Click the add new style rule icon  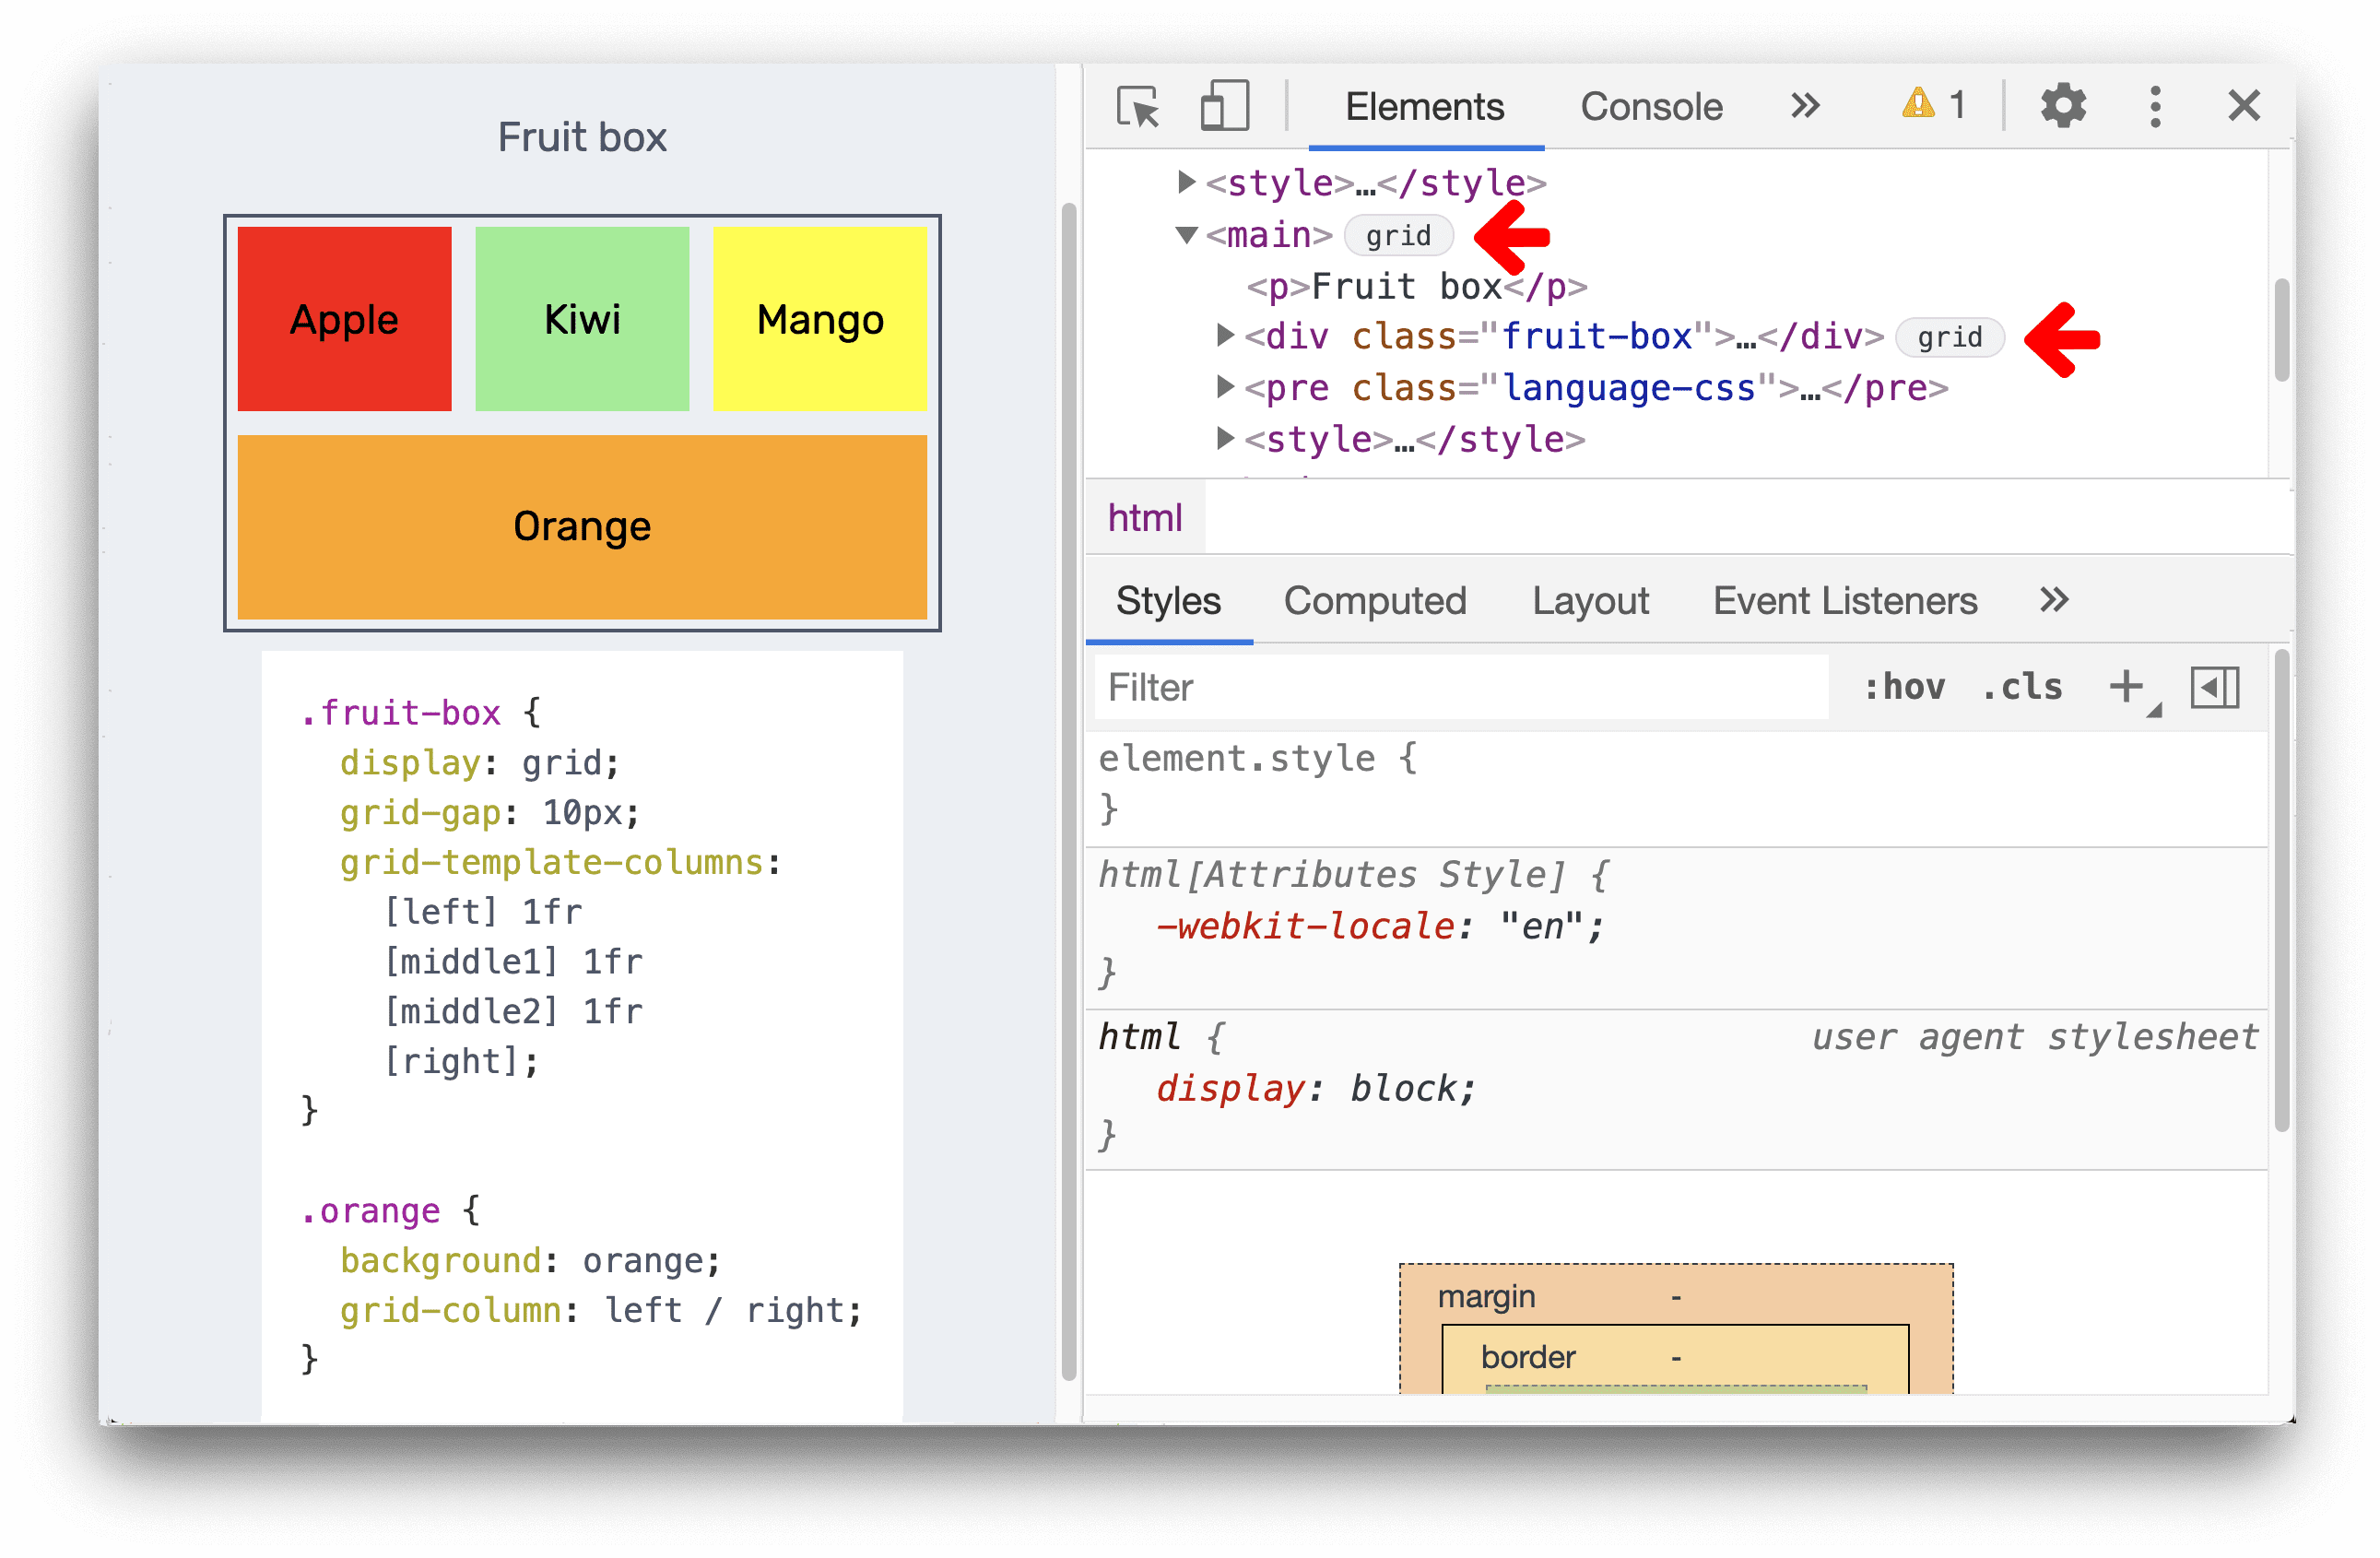click(2127, 687)
